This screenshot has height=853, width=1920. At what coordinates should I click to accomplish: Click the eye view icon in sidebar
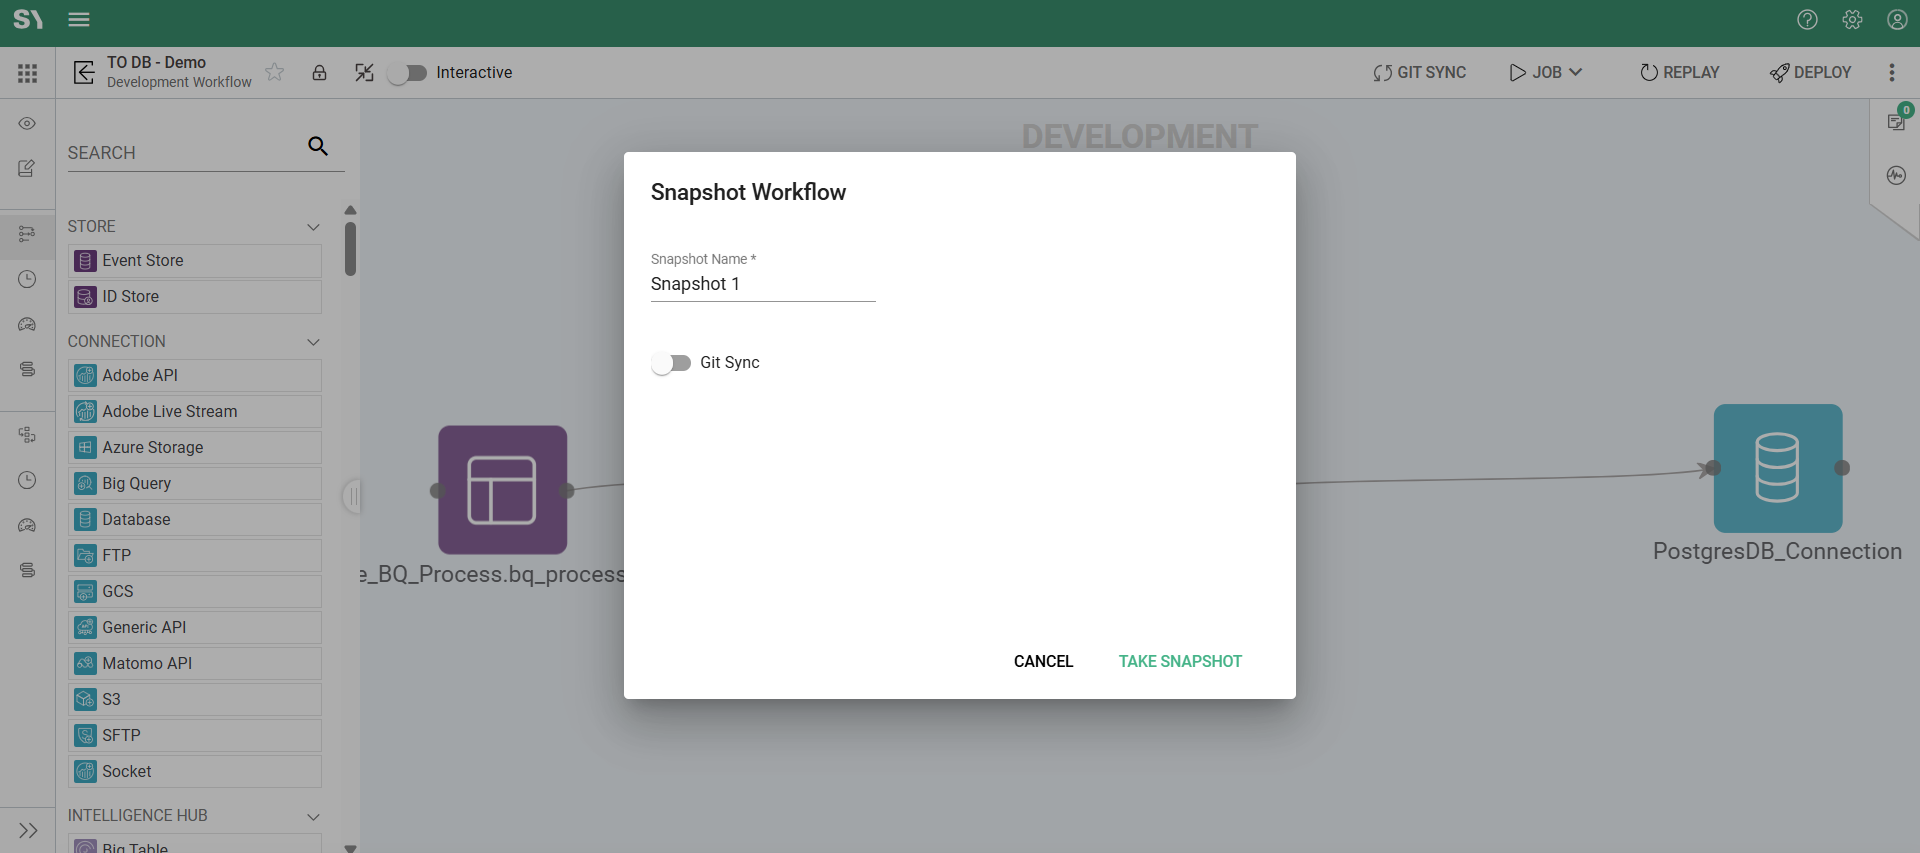click(27, 123)
